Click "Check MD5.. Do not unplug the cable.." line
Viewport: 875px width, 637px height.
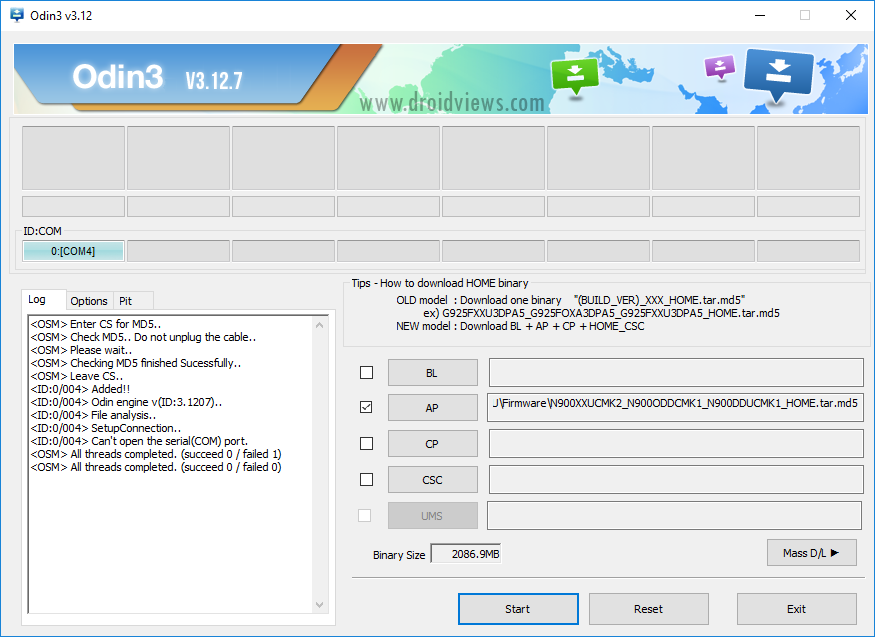pos(143,337)
